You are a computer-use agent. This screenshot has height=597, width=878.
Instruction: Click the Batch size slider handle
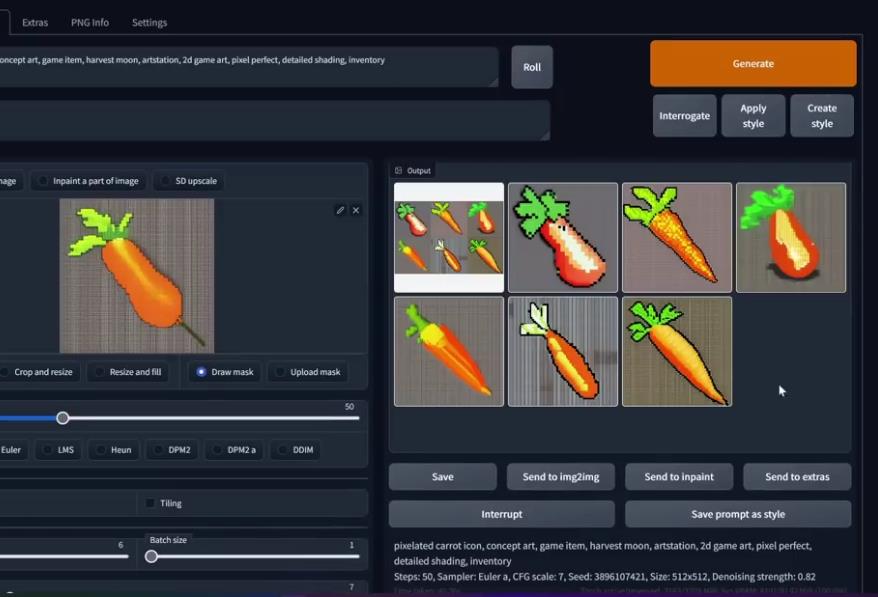151,556
